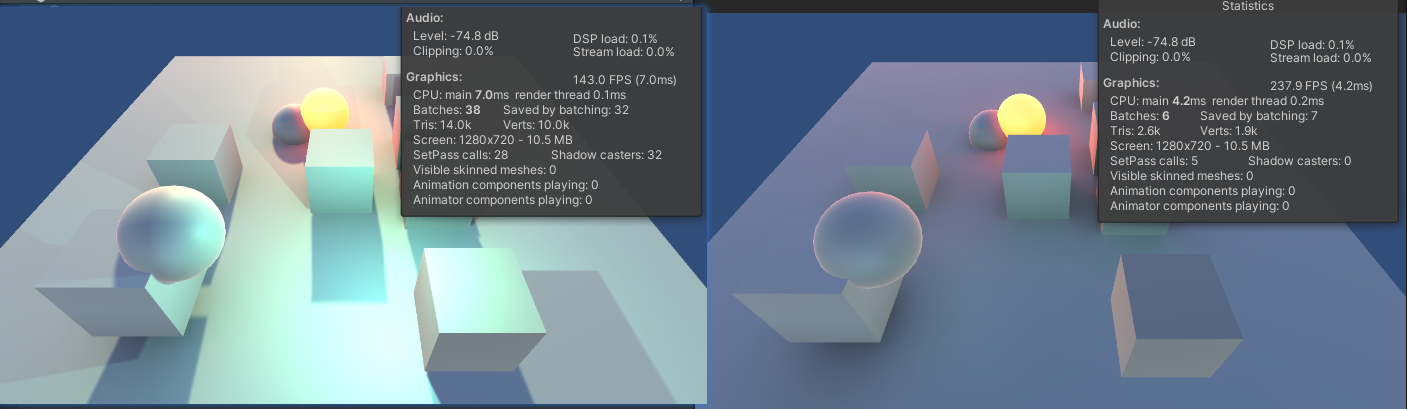Click Saved by batching: 7 text

(1258, 116)
